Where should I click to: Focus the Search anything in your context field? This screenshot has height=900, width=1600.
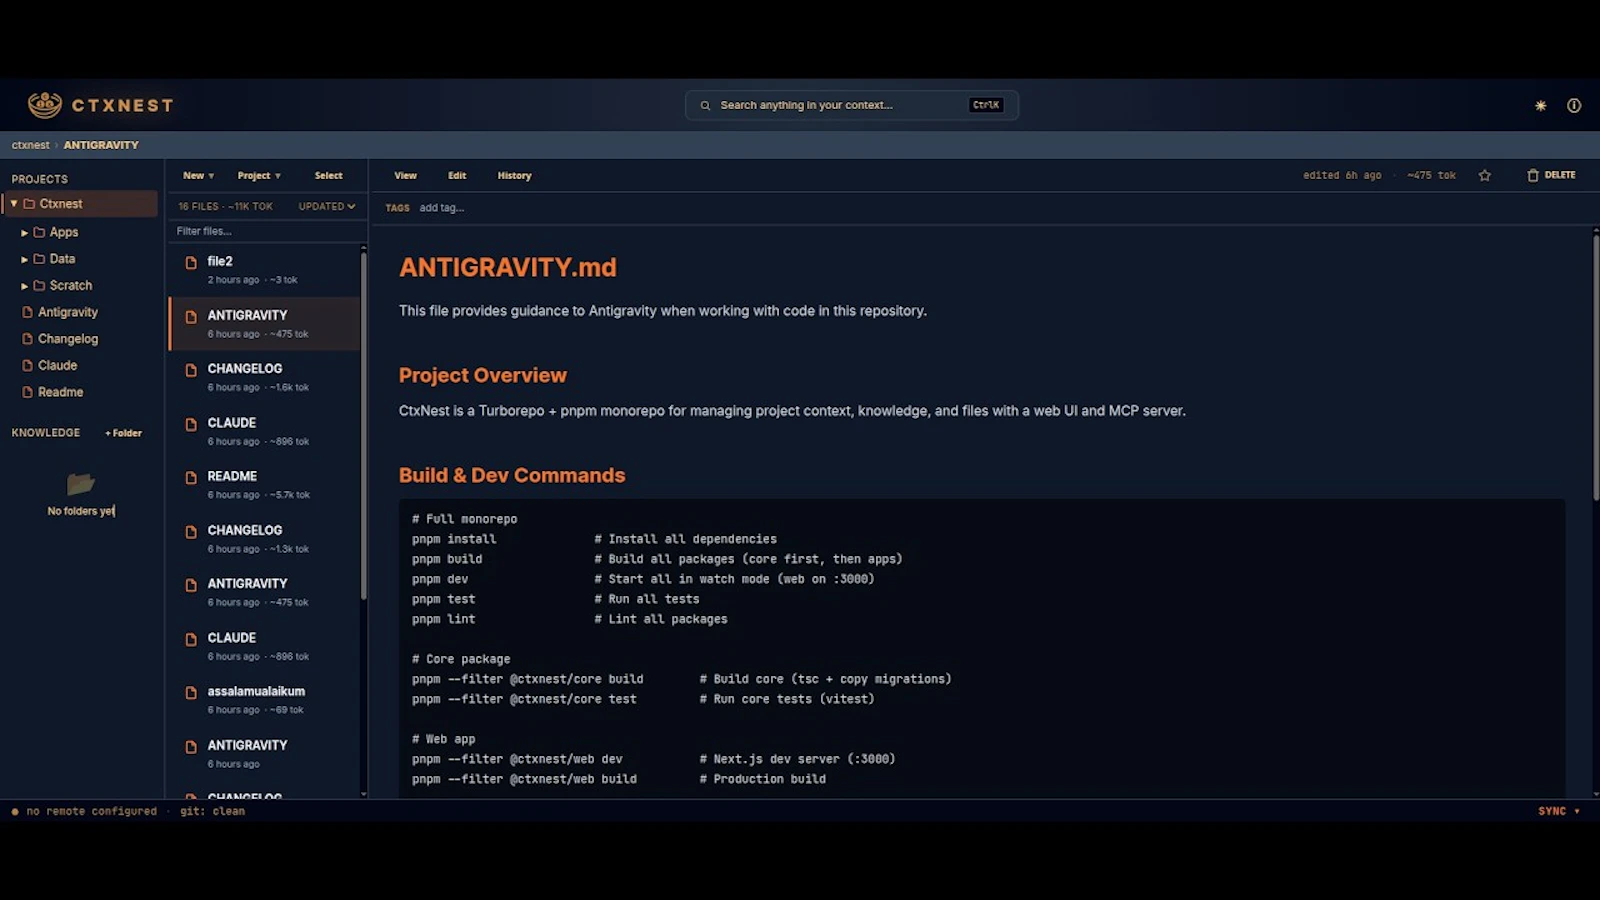pyautogui.click(x=851, y=105)
